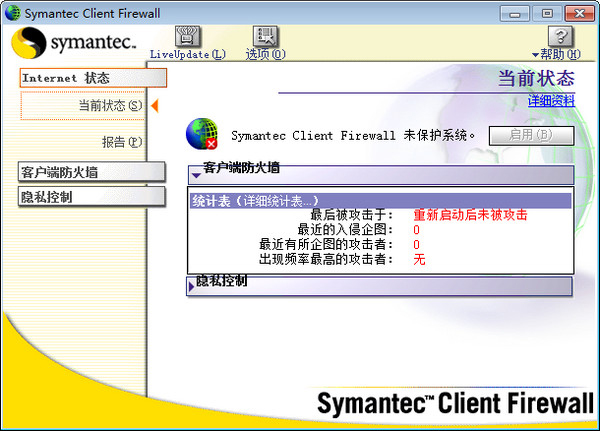Maximize the Symantec Client Firewall window
This screenshot has height=431, width=600.
click(x=547, y=14)
